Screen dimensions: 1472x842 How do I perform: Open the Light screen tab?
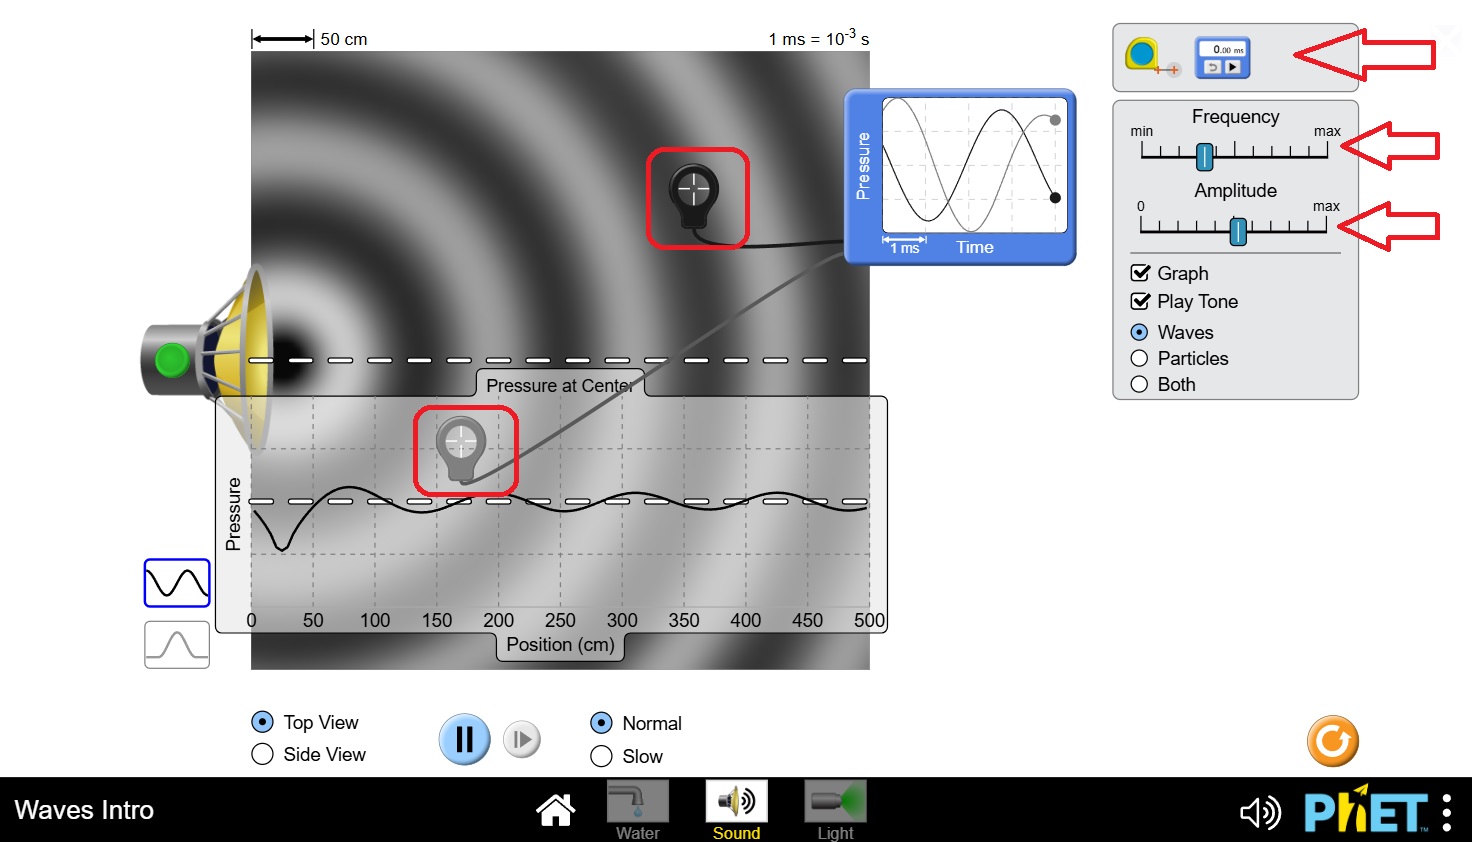(x=835, y=810)
